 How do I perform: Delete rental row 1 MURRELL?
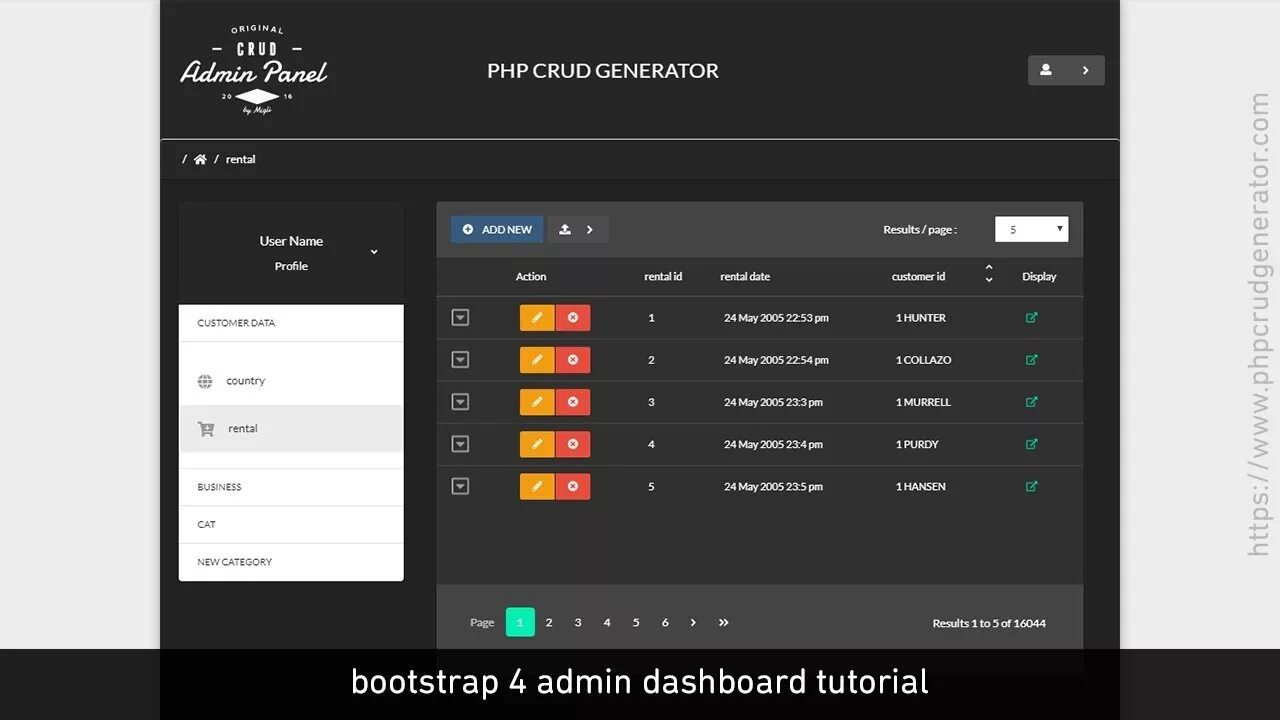pos(573,402)
